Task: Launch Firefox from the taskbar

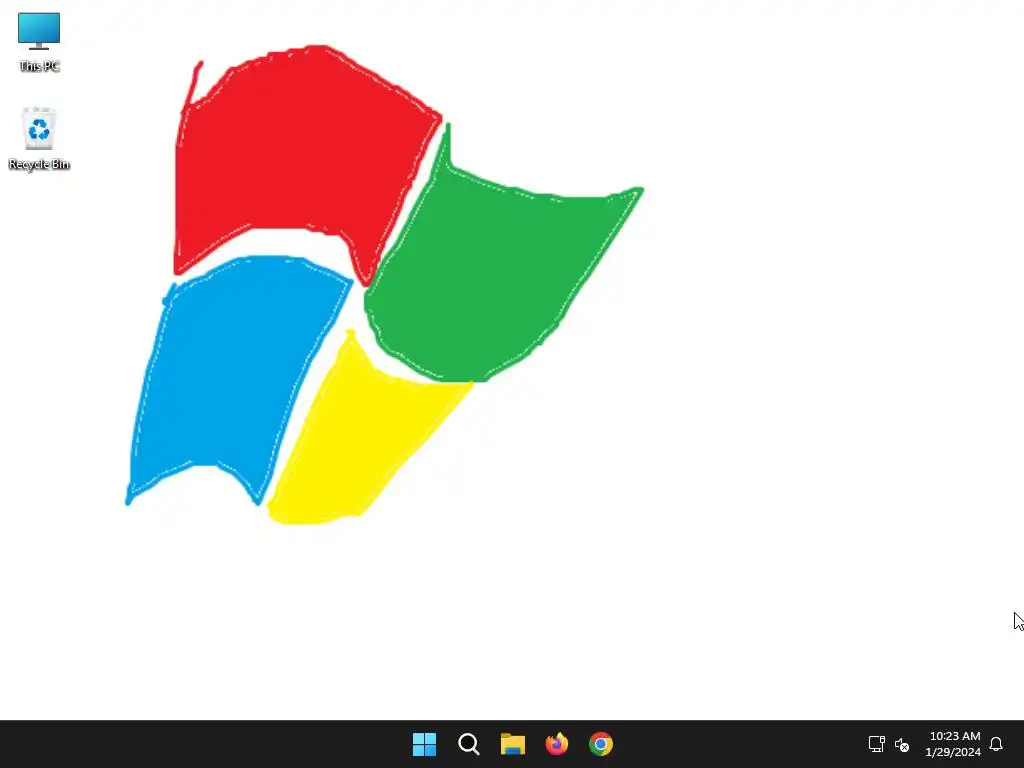Action: (x=556, y=744)
